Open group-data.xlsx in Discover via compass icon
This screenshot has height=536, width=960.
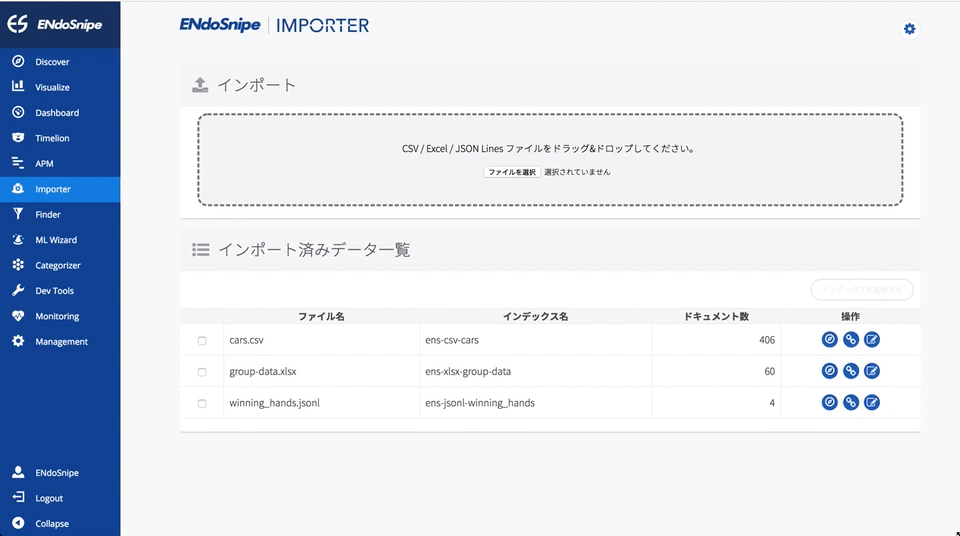click(x=830, y=371)
